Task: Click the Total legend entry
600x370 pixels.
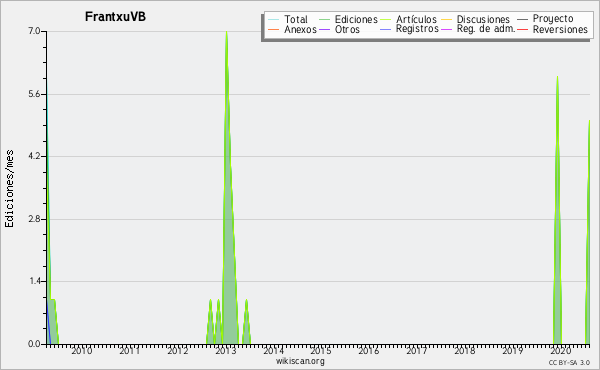Action: (288, 19)
